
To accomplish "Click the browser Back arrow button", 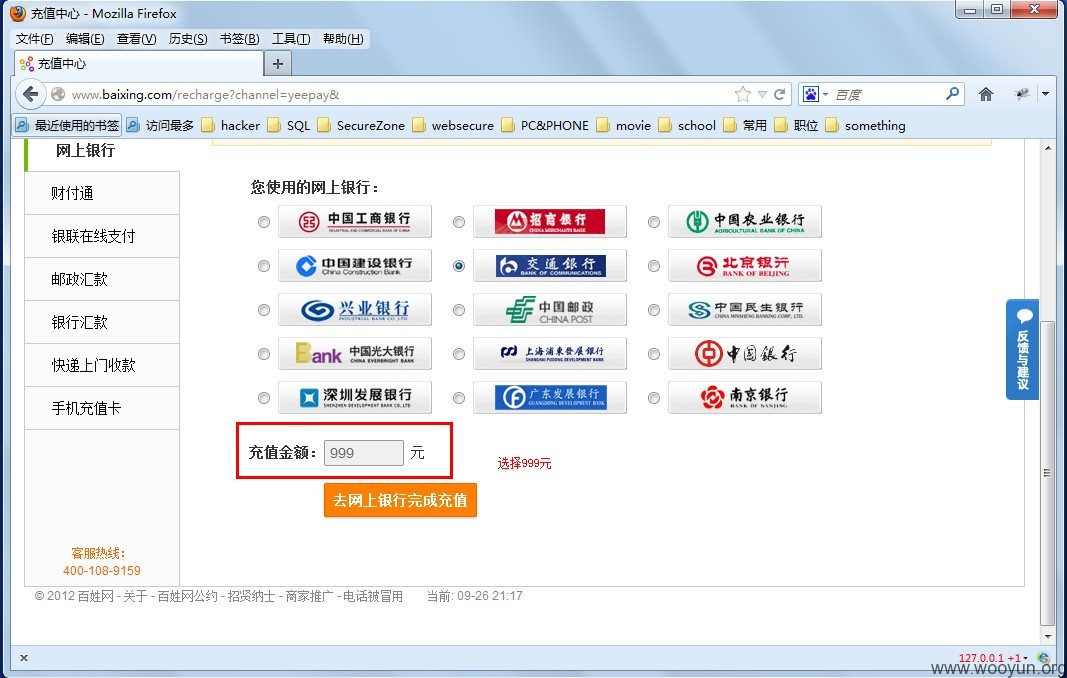I will (x=30, y=94).
